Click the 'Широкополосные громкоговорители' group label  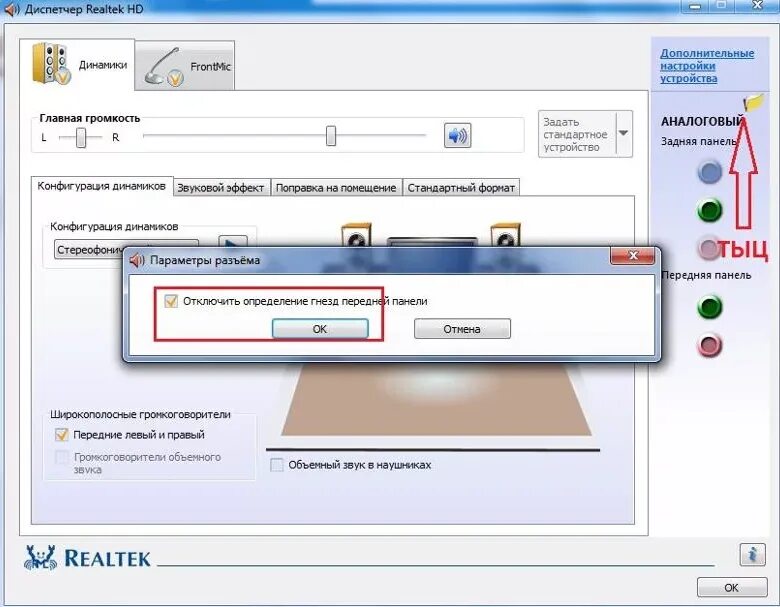[140, 414]
